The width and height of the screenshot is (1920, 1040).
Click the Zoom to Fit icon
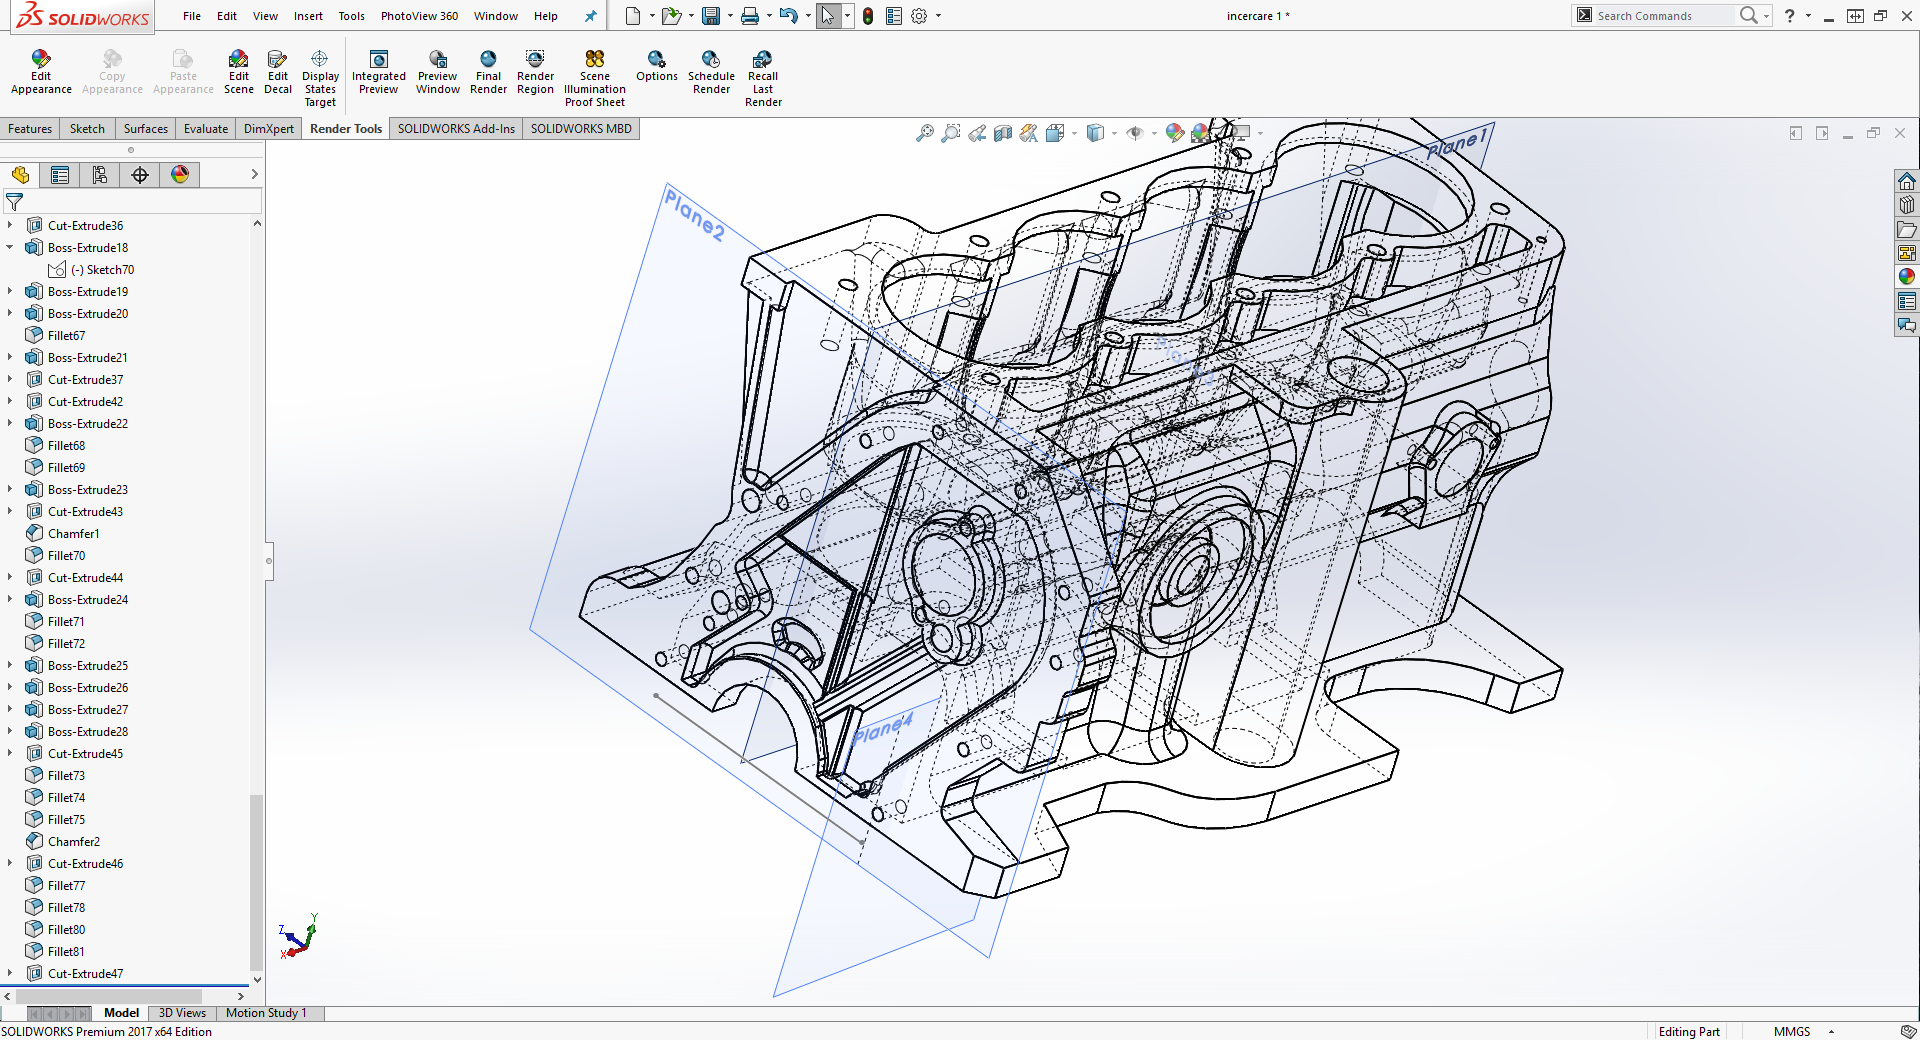coord(924,133)
